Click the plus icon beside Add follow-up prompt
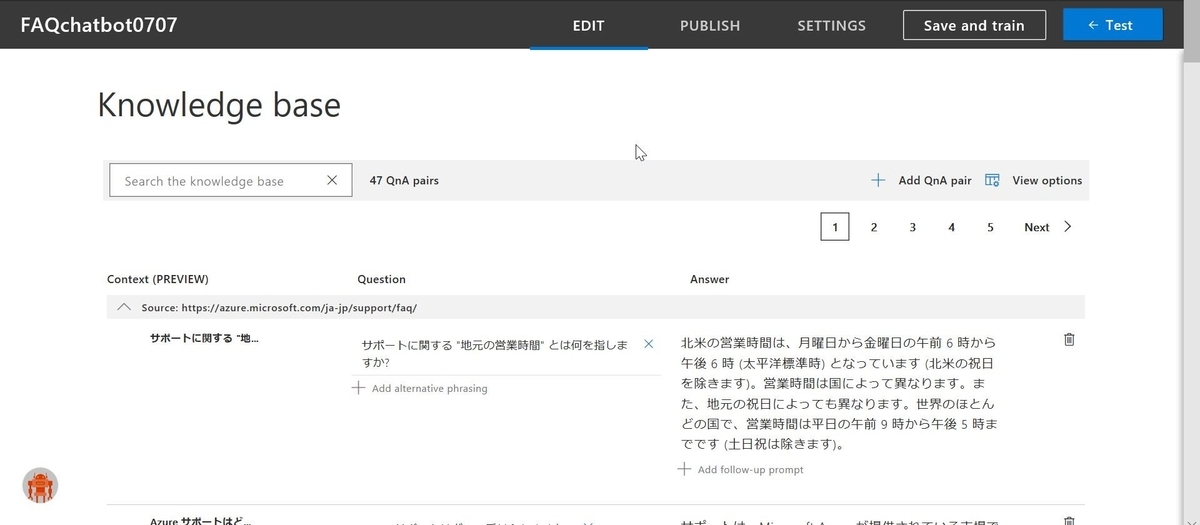Screen dimensions: 1200x525 (x=684, y=469)
